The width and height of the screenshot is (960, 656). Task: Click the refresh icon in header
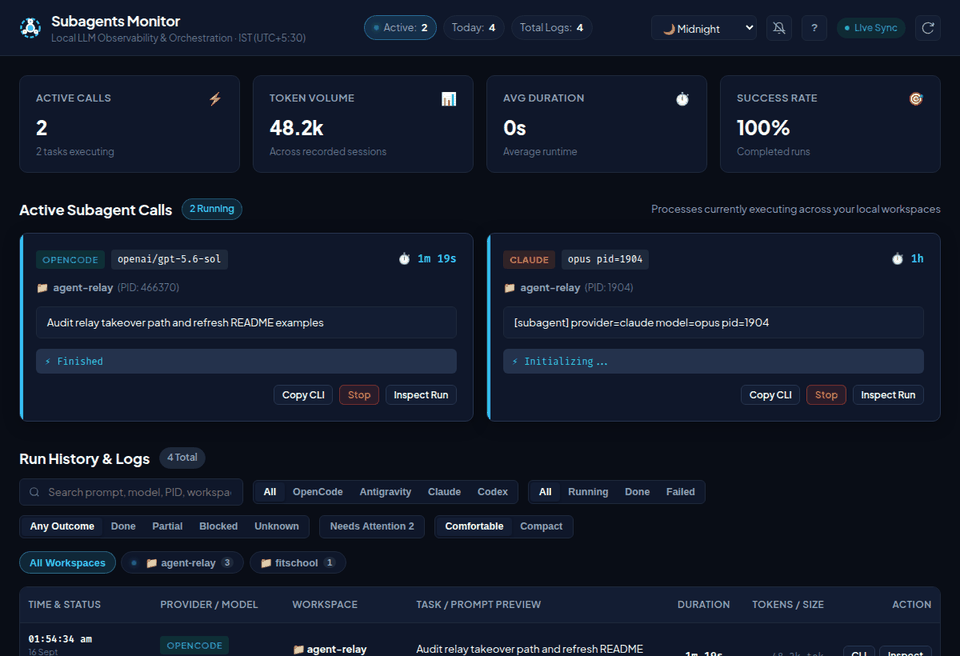click(x=928, y=28)
